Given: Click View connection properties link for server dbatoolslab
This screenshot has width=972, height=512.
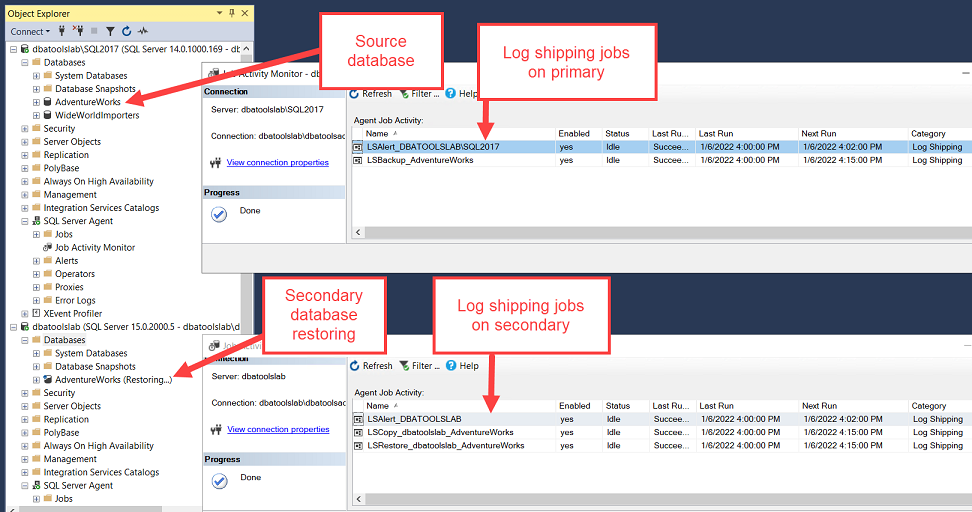Looking at the screenshot, I should tap(278, 429).
